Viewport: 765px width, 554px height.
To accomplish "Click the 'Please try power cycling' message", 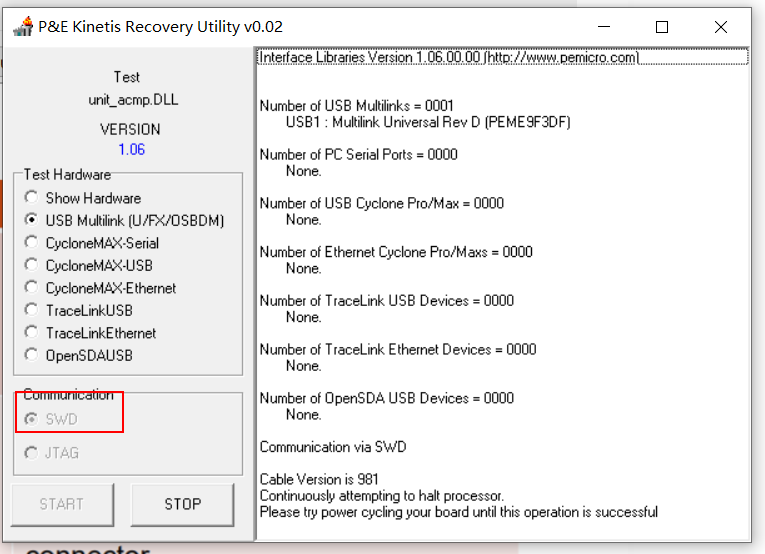I will [x=459, y=512].
